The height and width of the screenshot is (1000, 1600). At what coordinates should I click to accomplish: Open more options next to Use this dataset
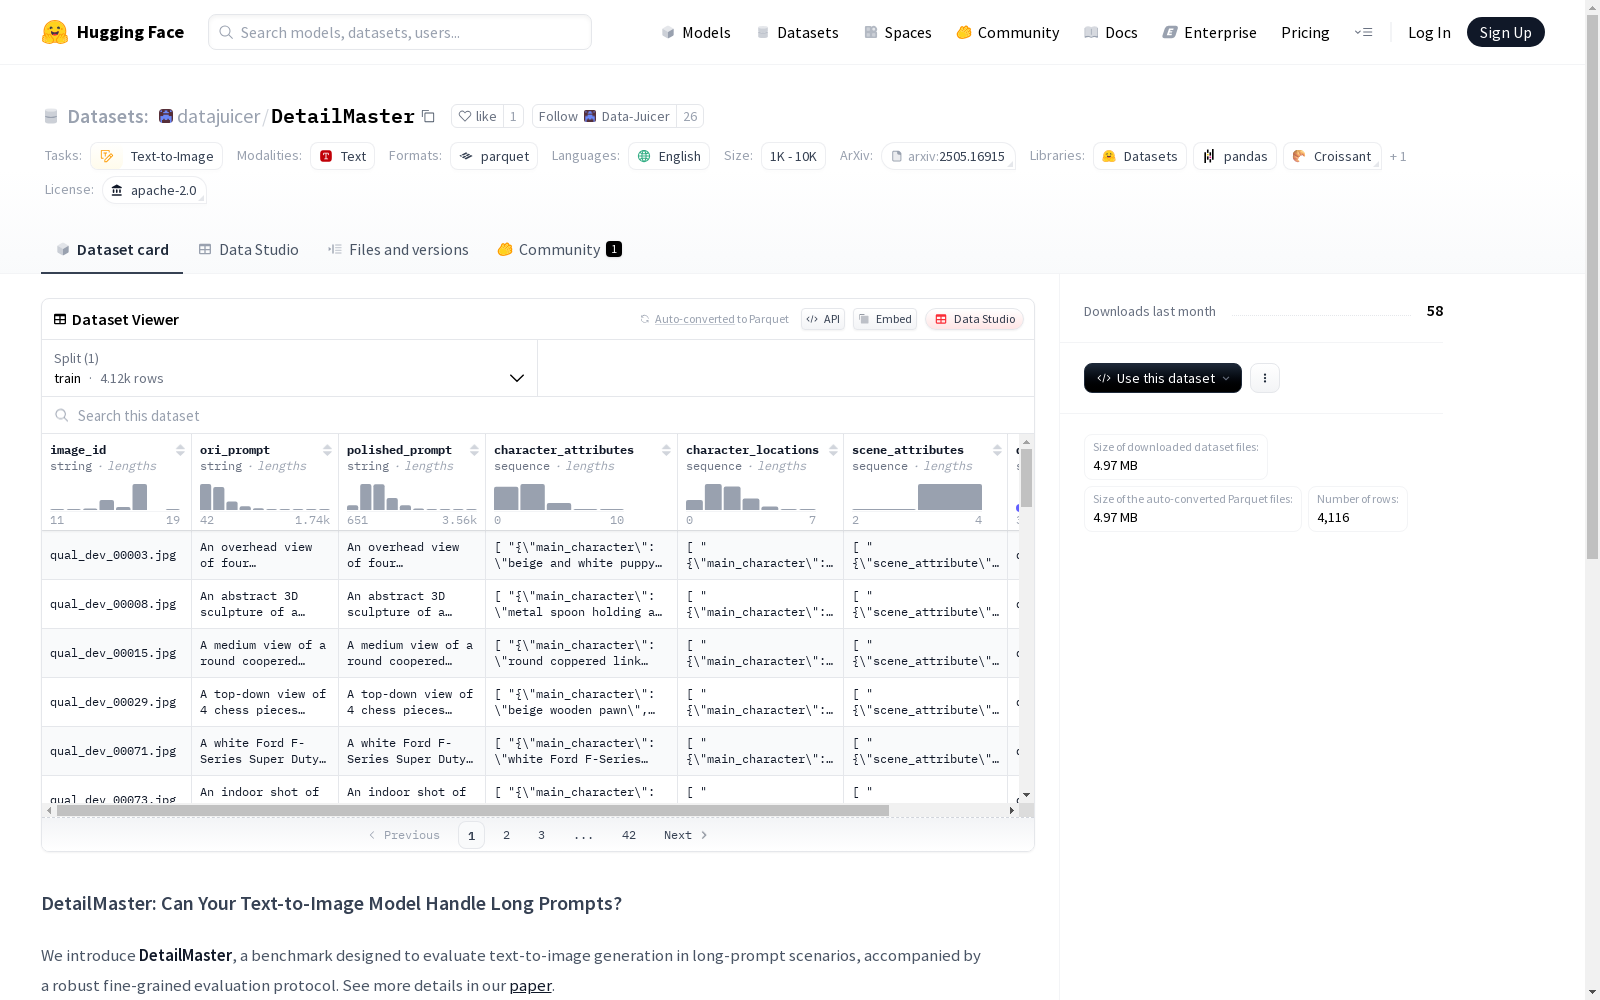1264,378
